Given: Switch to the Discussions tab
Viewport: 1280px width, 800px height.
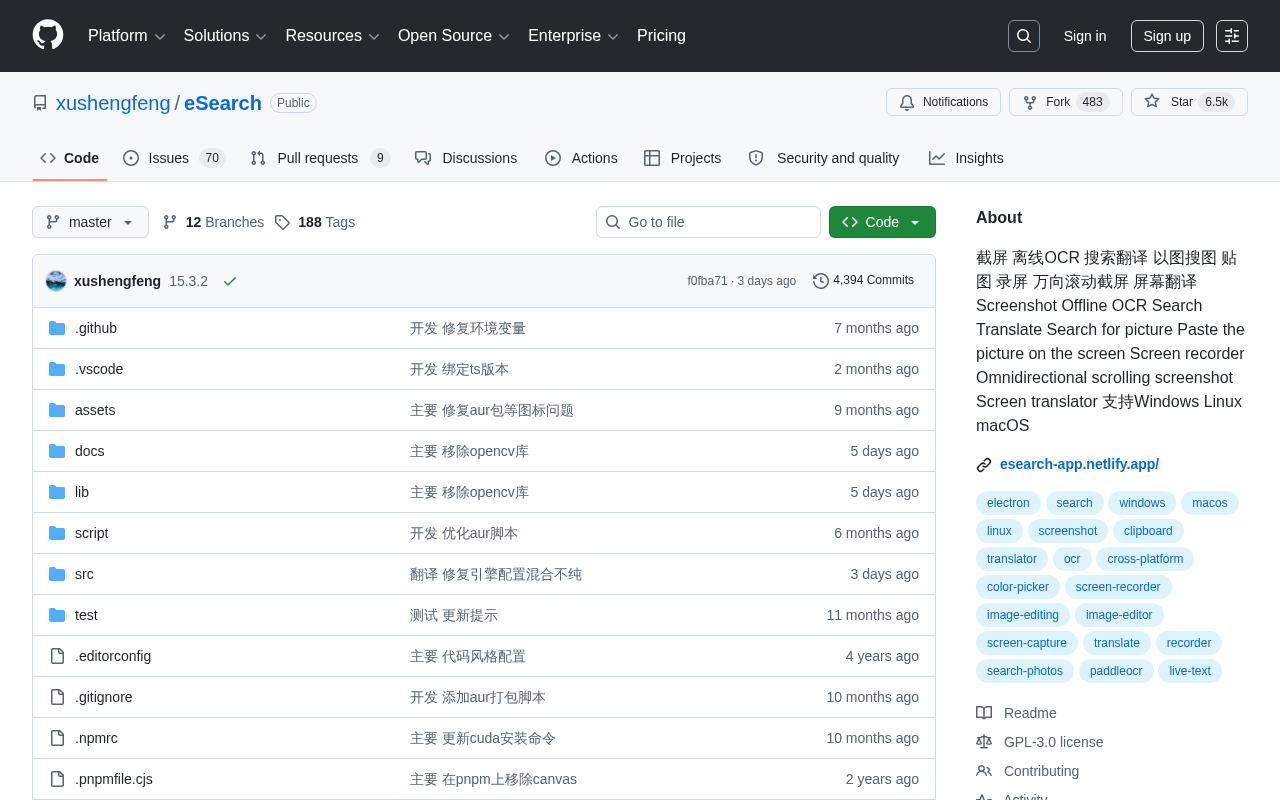Looking at the screenshot, I should tap(466, 158).
